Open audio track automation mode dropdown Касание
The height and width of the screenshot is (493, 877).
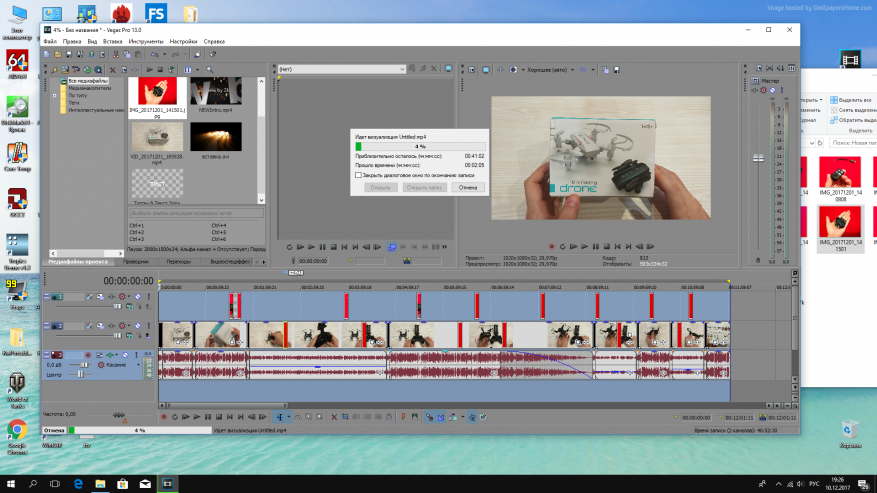click(118, 366)
